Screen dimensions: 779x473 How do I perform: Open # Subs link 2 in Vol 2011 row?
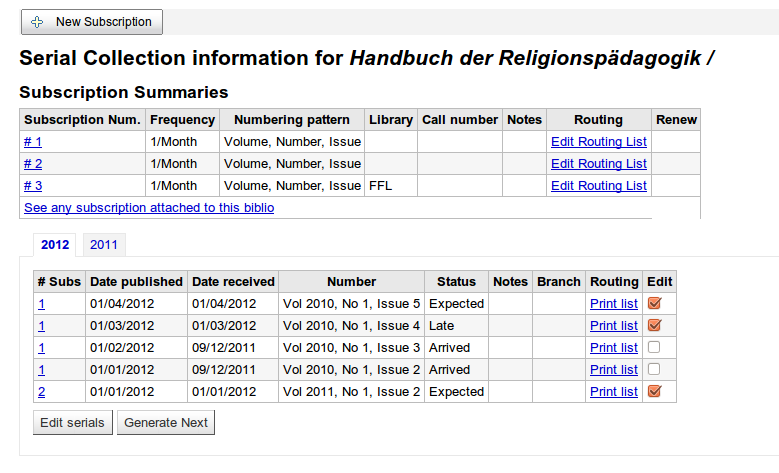pos(42,392)
